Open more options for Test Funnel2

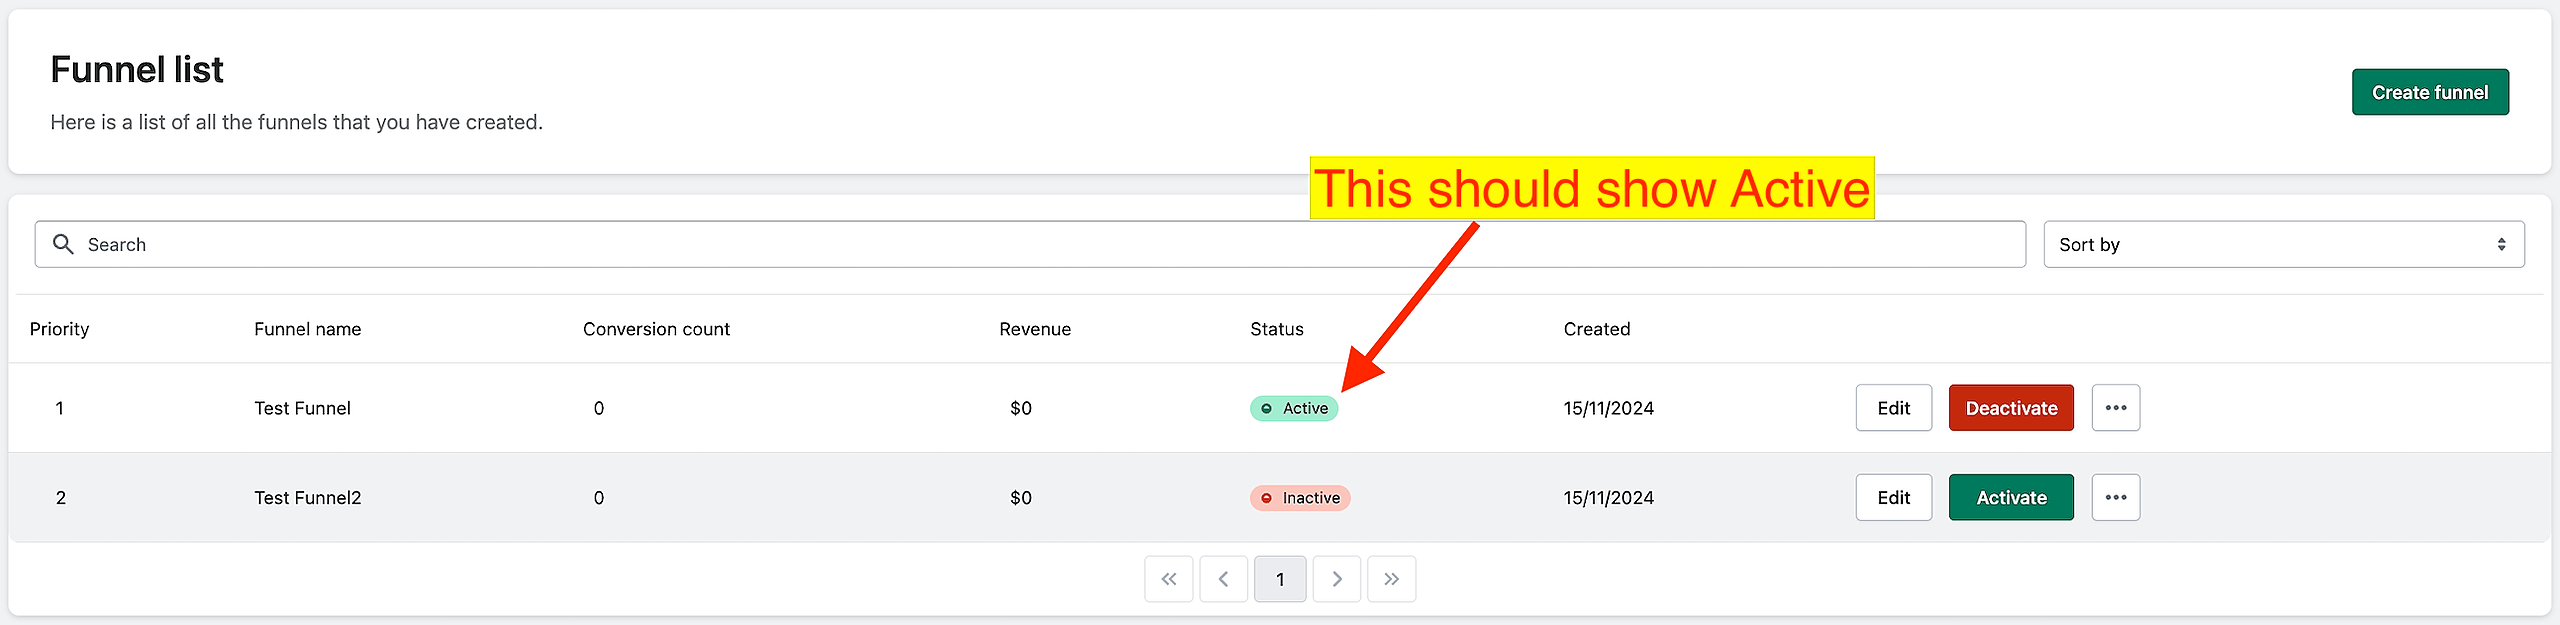coord(2115,498)
